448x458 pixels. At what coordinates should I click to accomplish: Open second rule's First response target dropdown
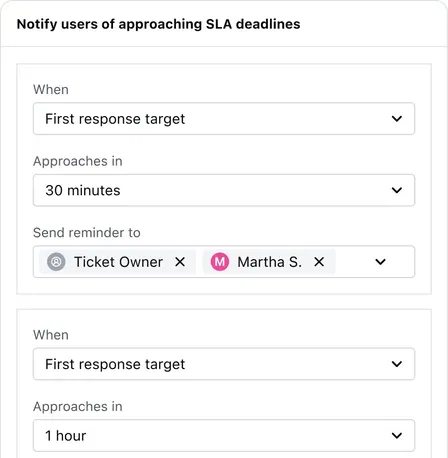click(224, 364)
